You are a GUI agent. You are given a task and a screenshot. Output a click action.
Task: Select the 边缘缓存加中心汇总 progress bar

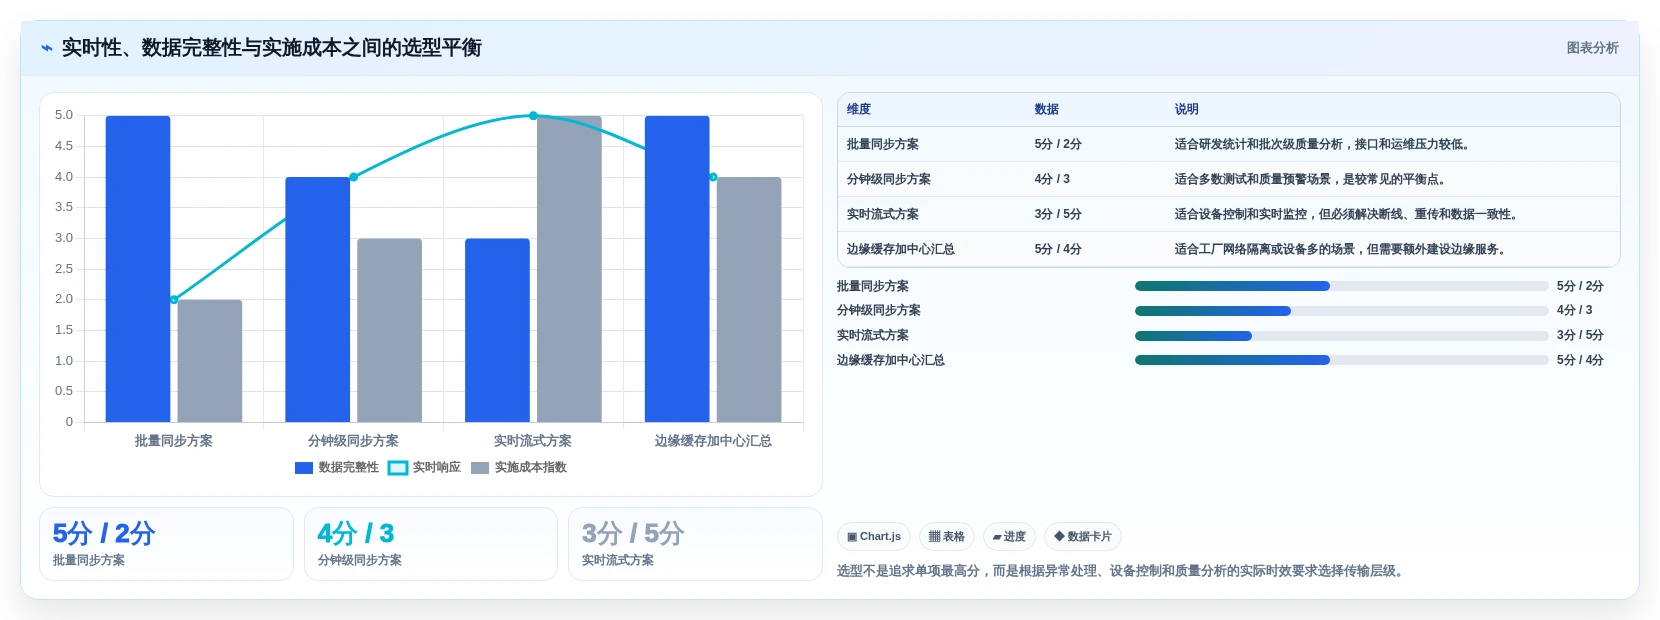tap(1341, 360)
